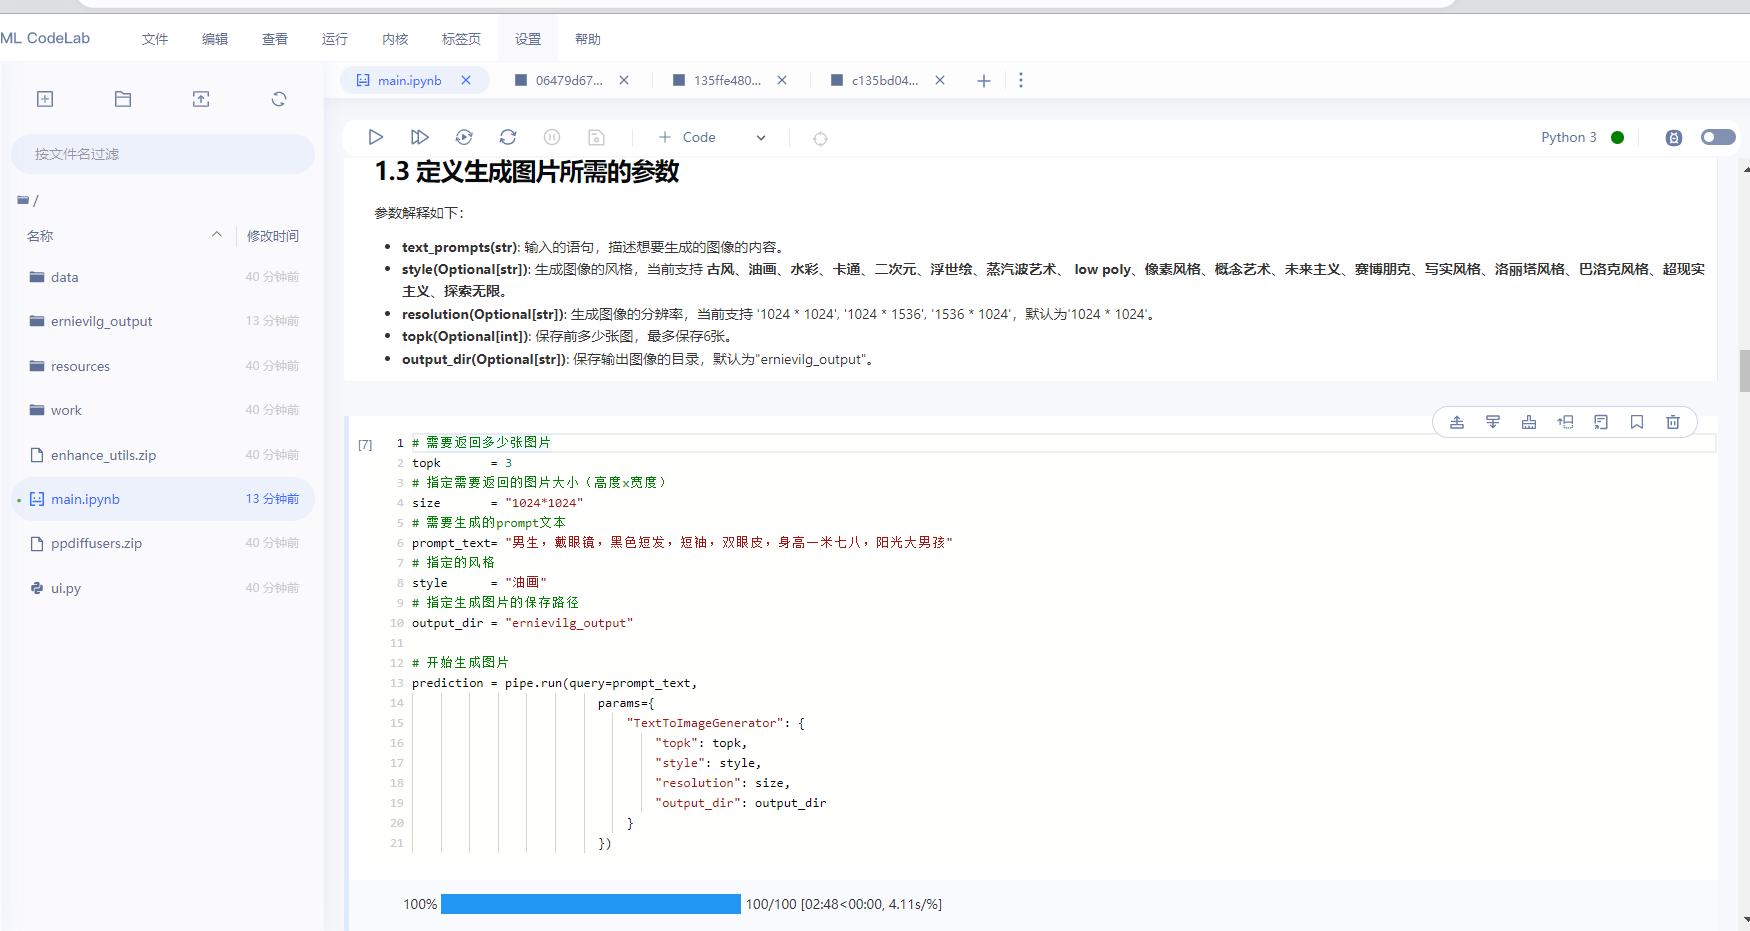Run the current notebook cell
1750x931 pixels.
(x=376, y=137)
